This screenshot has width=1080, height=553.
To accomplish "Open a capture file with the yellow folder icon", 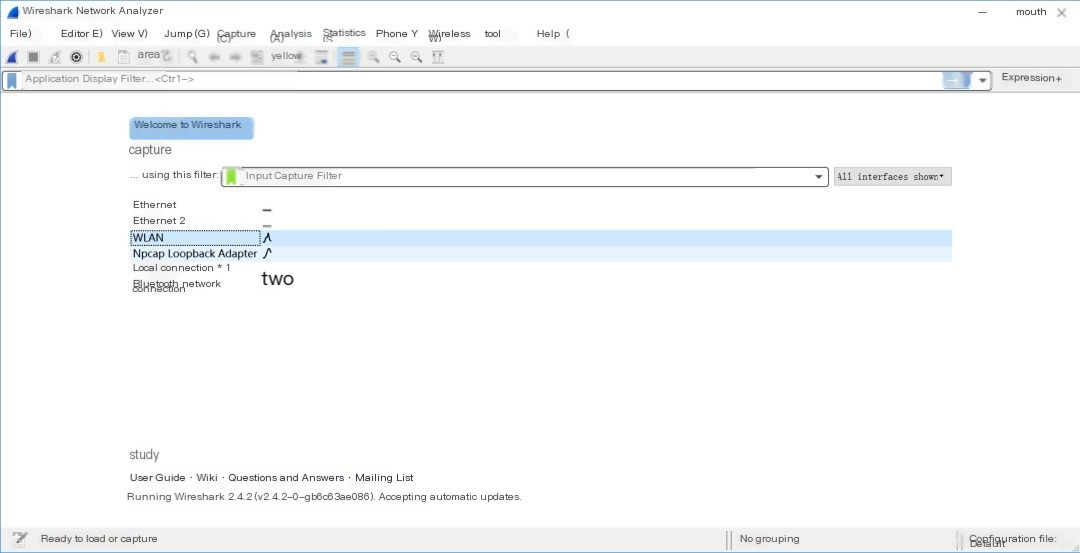I will (x=101, y=57).
